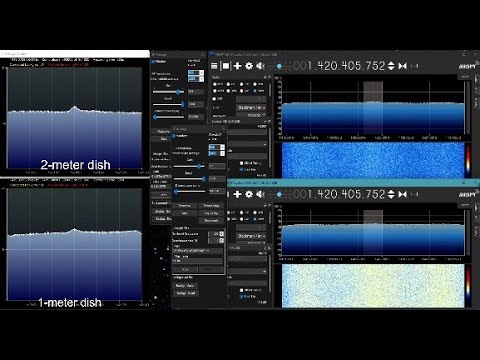Open Blackman-Harris filter dropdown in lower SDR#

click(251, 236)
